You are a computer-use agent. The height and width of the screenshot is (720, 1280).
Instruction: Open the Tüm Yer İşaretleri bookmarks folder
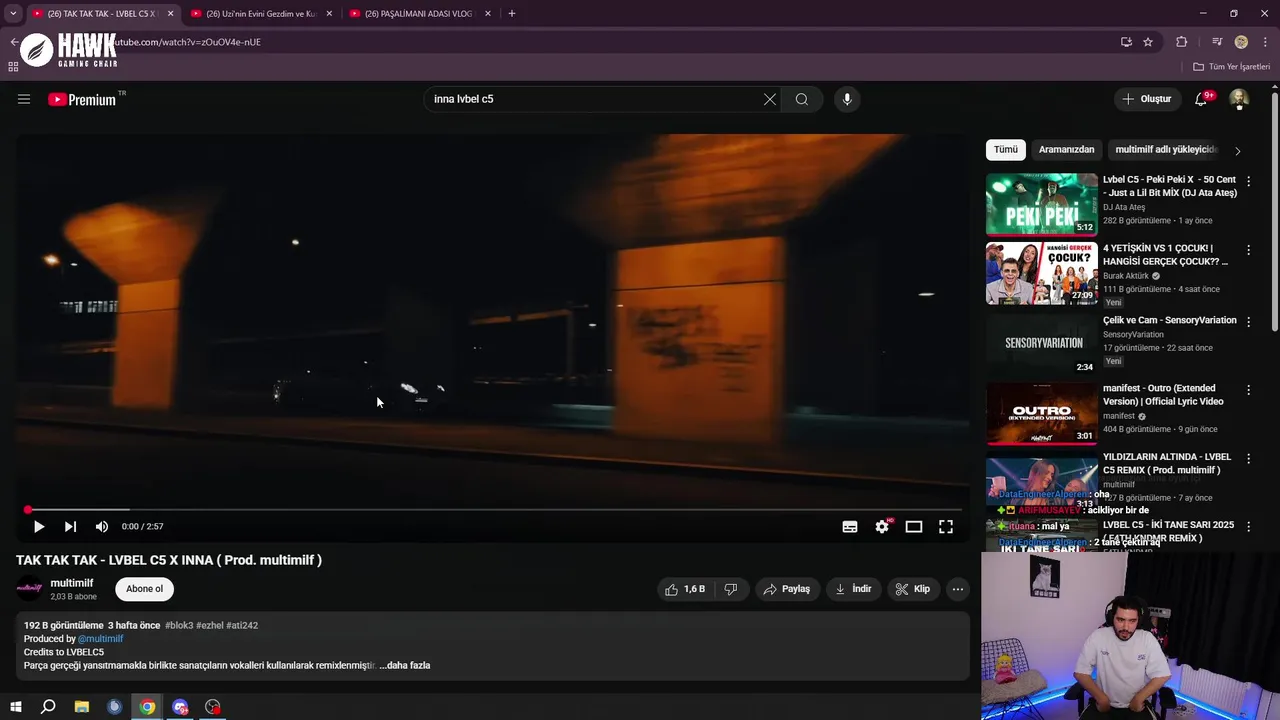[1231, 67]
